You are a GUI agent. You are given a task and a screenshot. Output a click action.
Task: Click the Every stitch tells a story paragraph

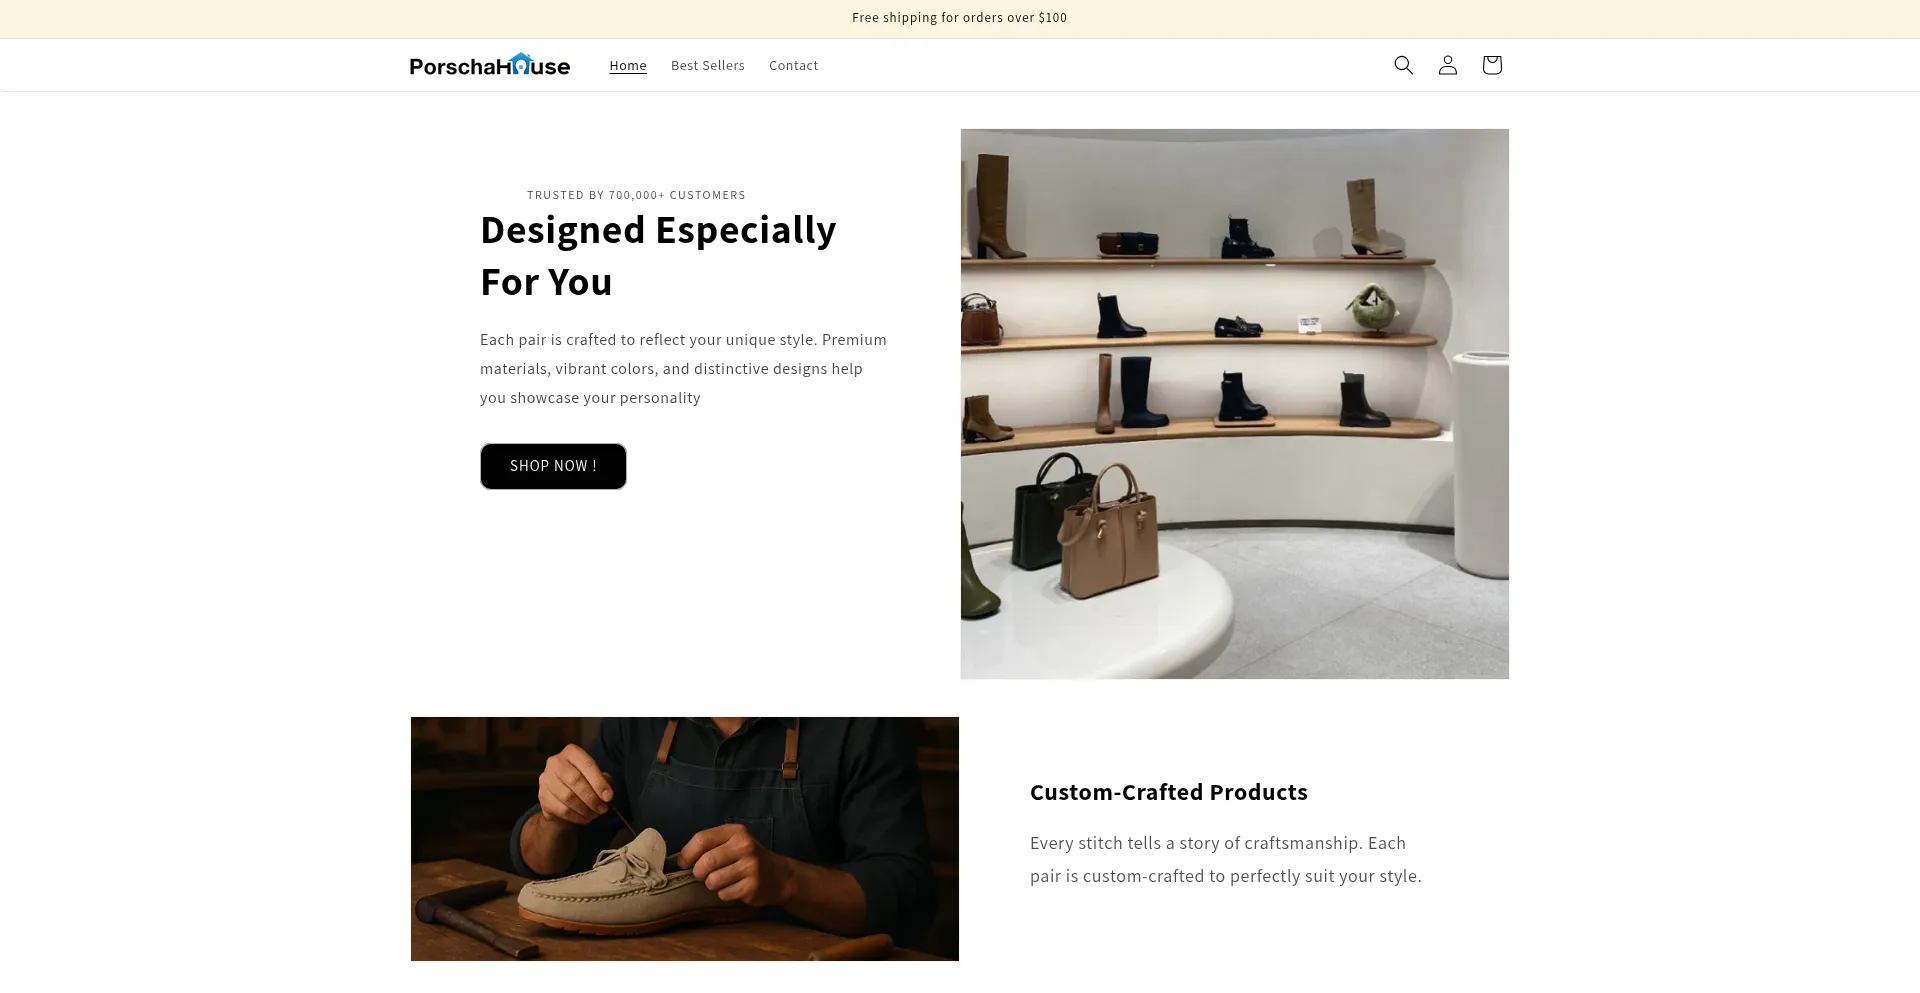pos(1225,859)
